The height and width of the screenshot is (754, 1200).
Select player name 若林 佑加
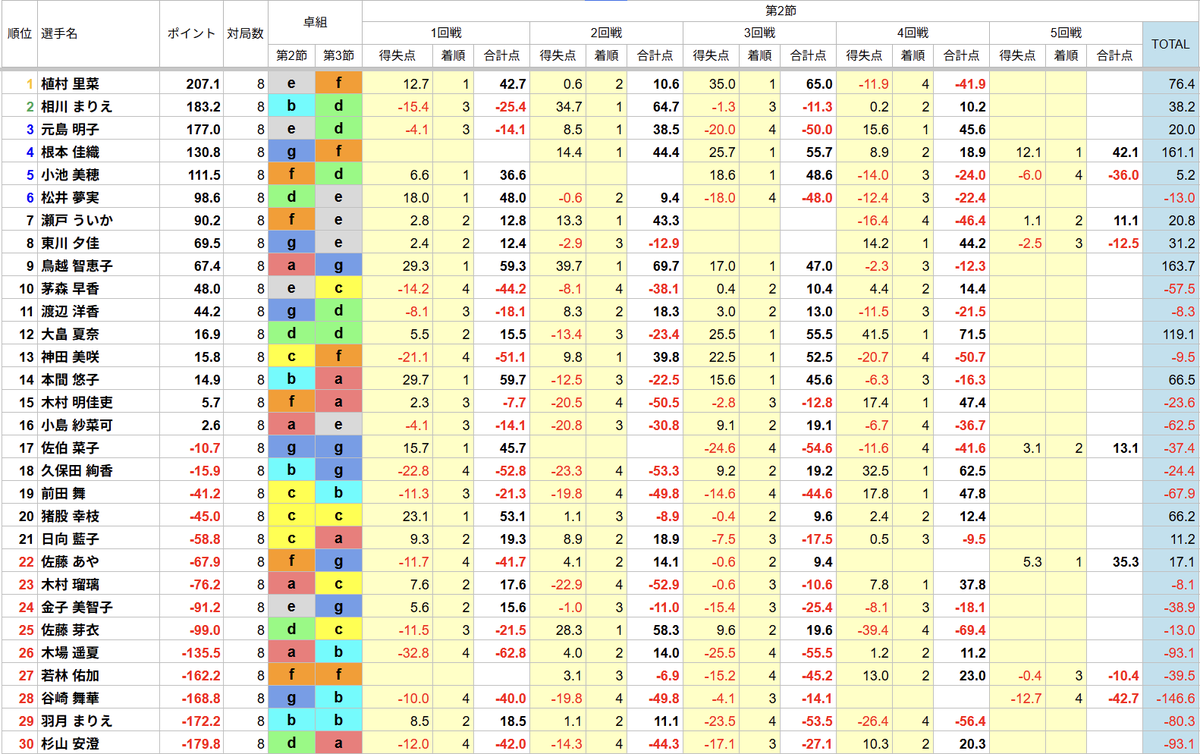coord(70,676)
